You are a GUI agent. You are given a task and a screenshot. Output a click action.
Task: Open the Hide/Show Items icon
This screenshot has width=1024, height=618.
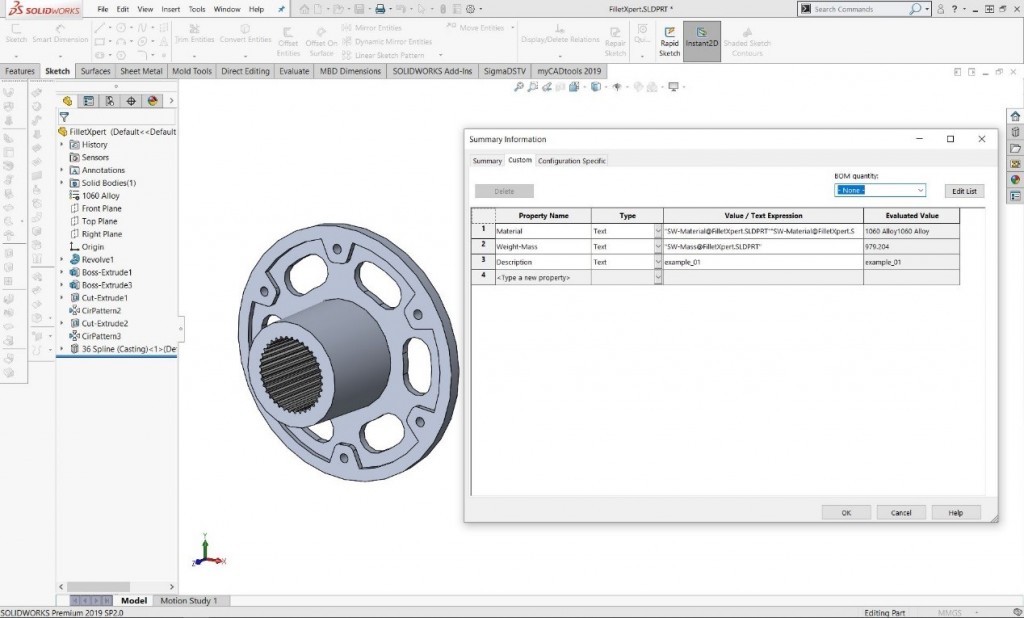[616, 86]
